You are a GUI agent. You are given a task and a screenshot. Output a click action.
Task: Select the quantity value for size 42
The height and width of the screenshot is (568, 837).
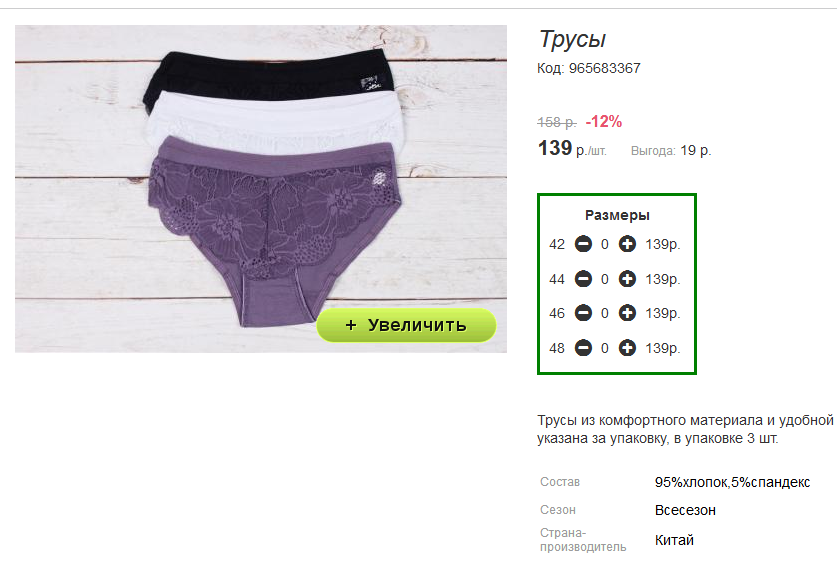click(x=605, y=244)
